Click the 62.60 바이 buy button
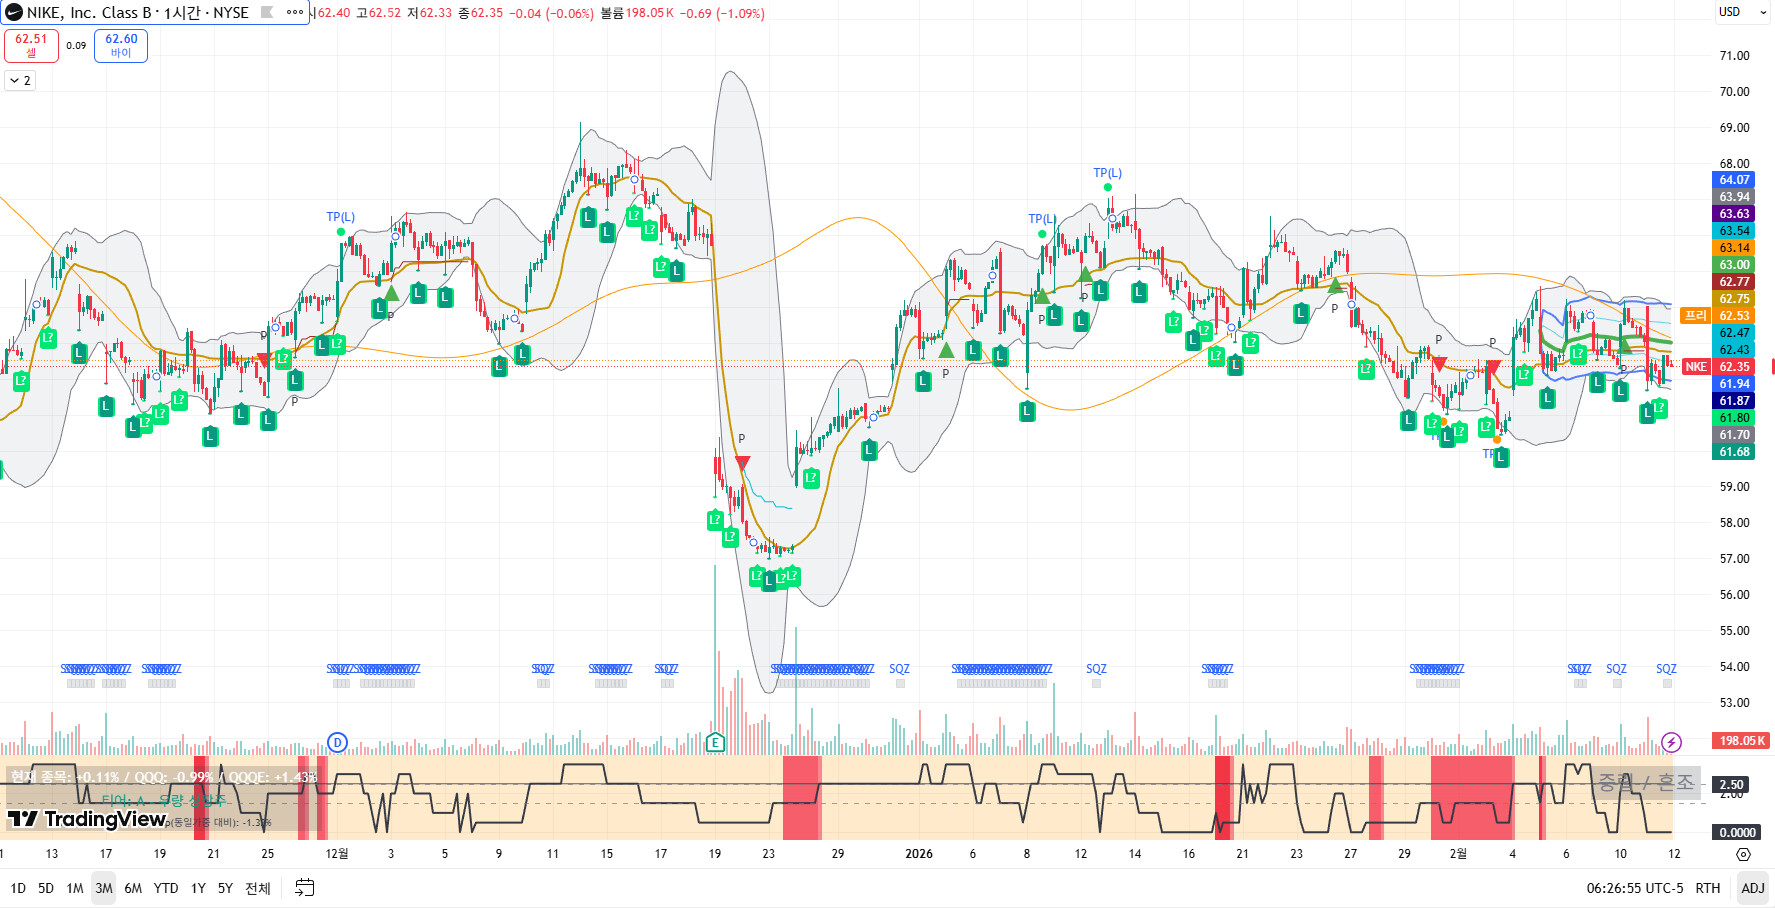Viewport: 1775px width, 908px height. pos(121,46)
